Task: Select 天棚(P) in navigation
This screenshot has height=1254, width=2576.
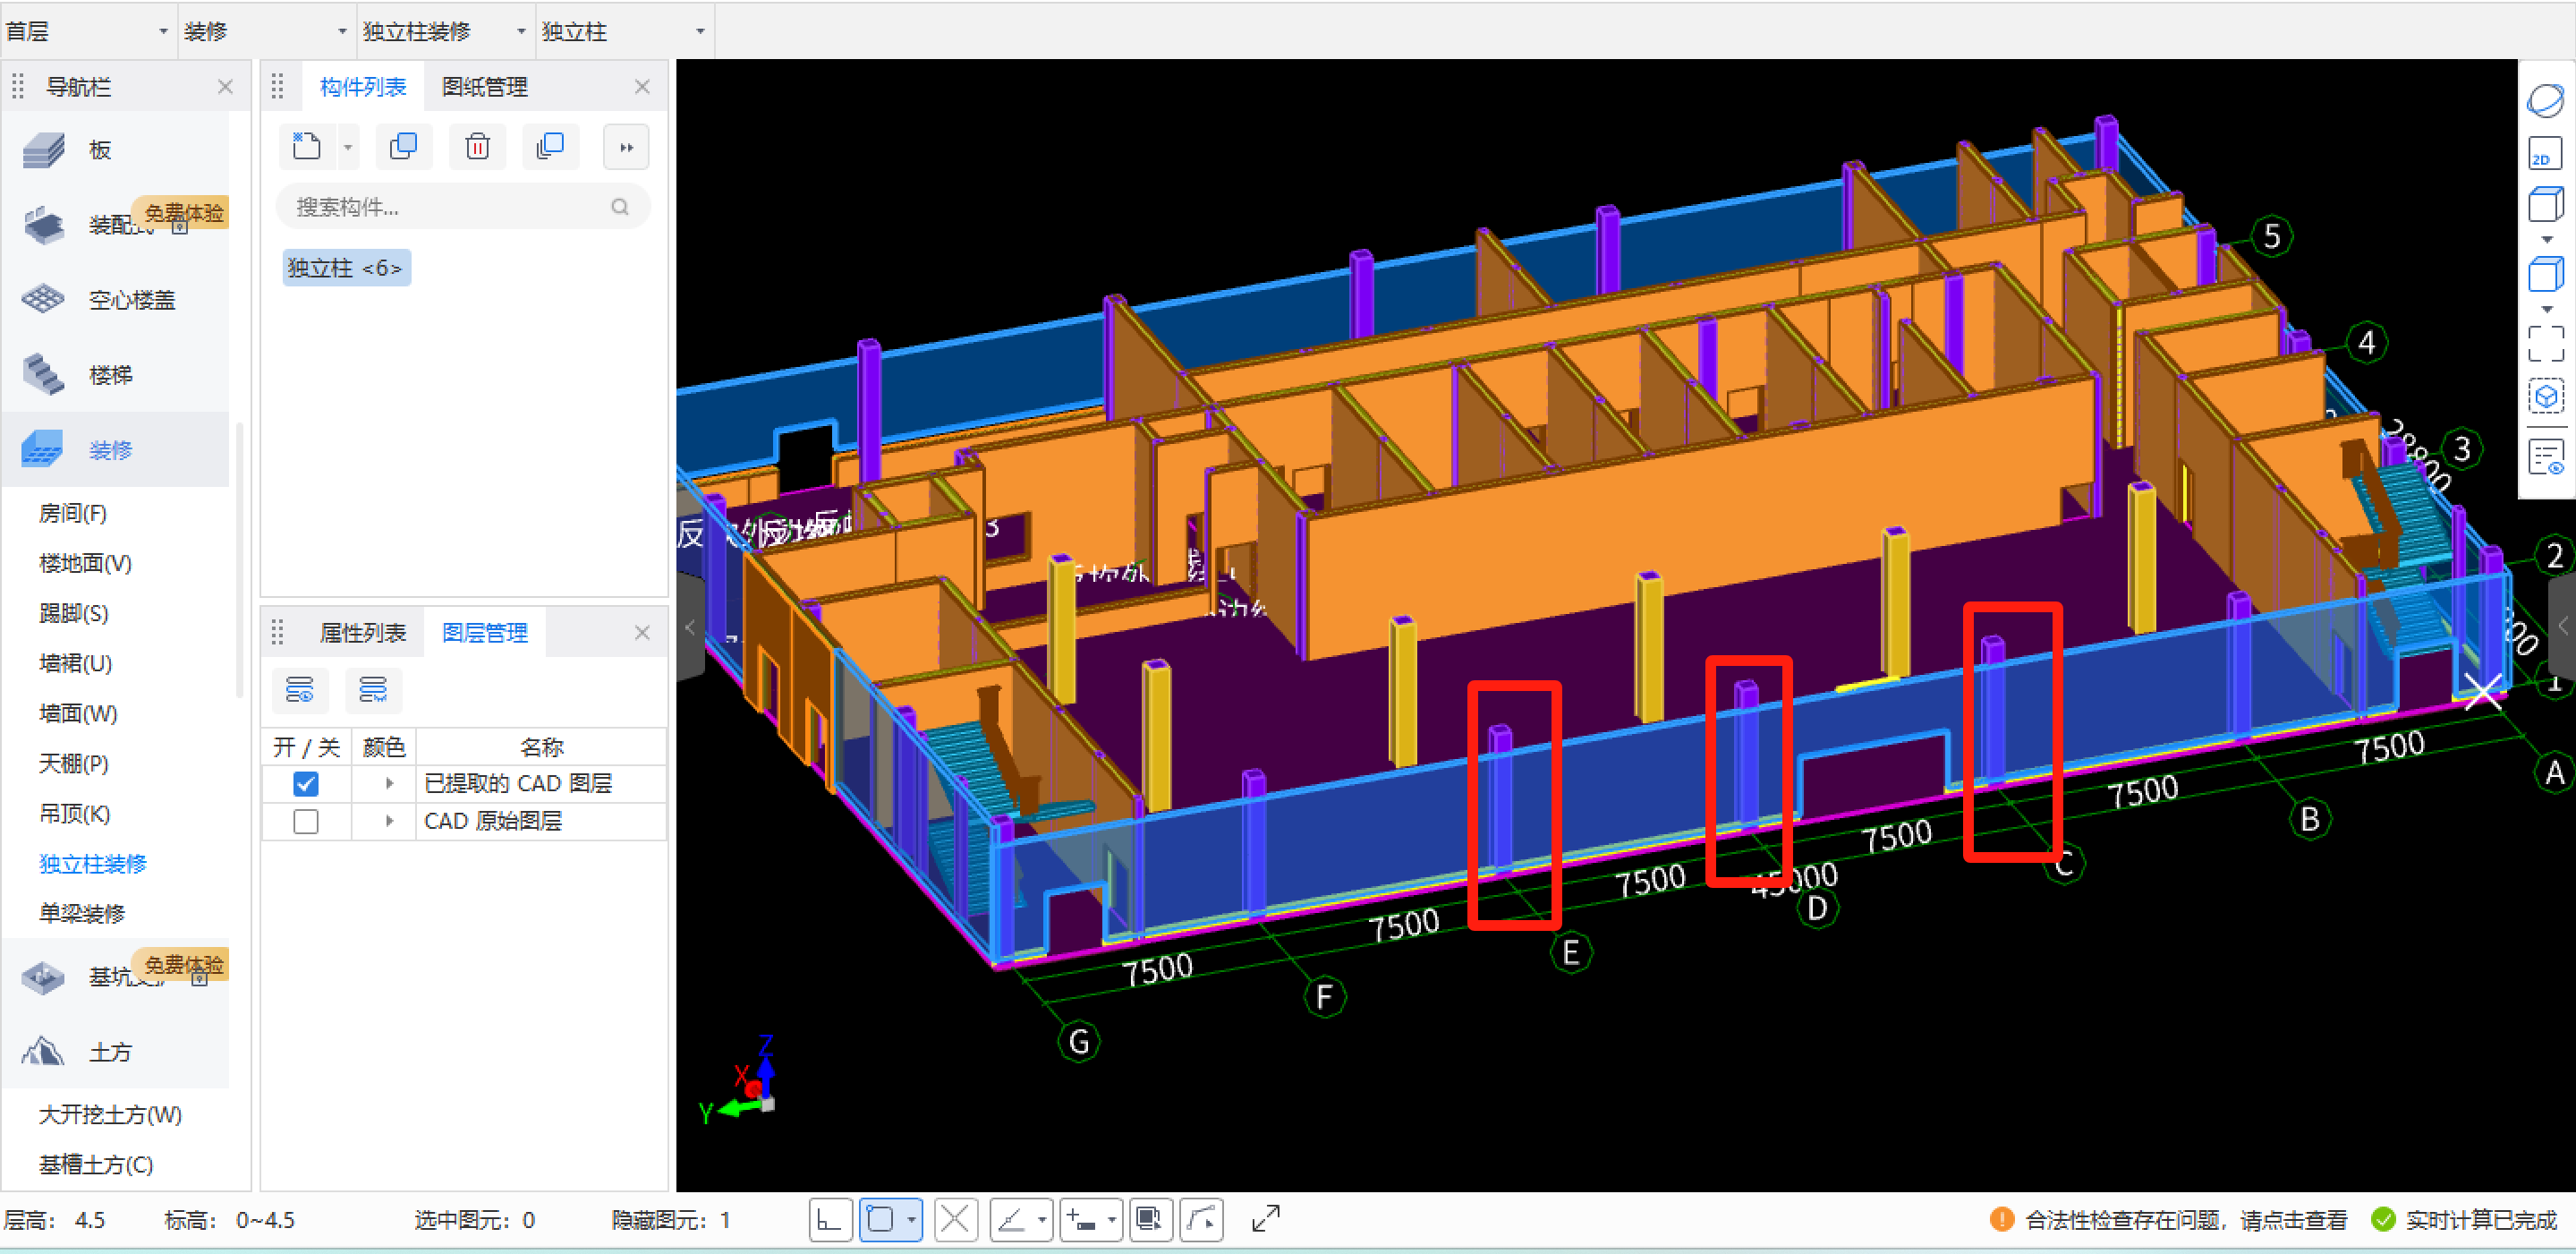Action: click(73, 763)
